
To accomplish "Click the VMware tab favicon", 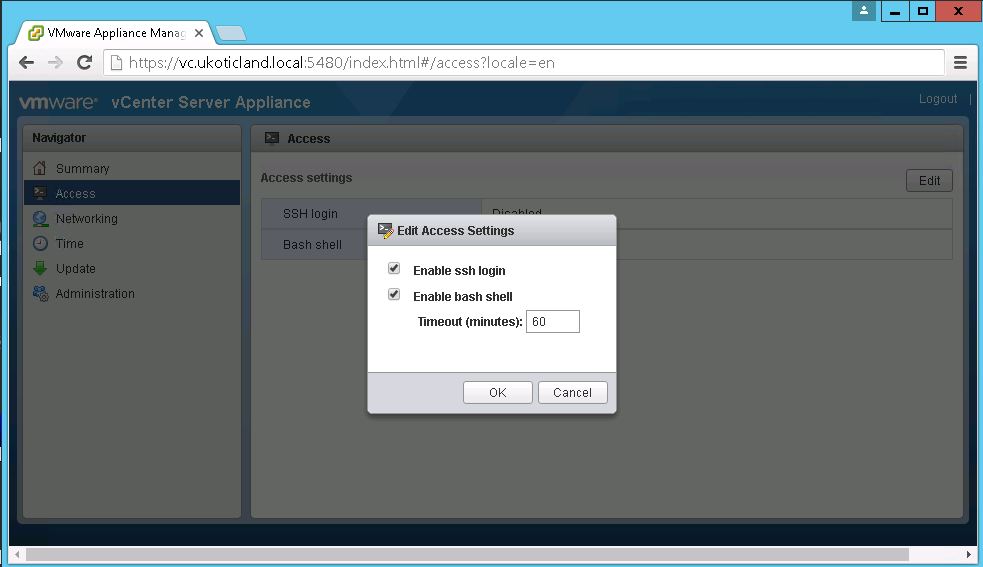I will [x=36, y=33].
